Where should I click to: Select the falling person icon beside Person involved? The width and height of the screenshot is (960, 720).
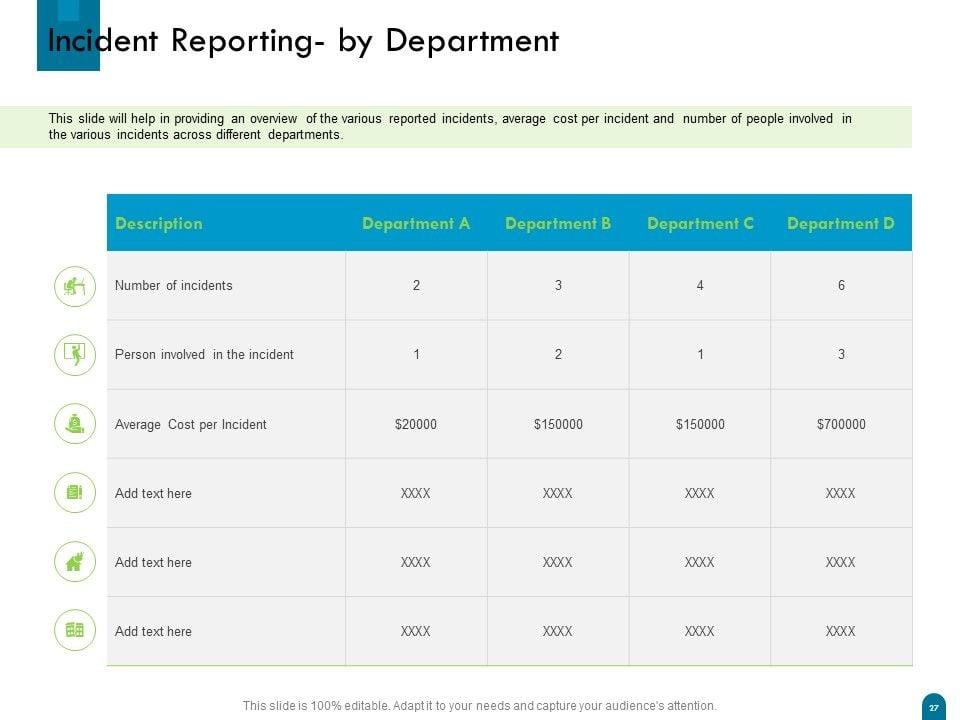tap(75, 355)
